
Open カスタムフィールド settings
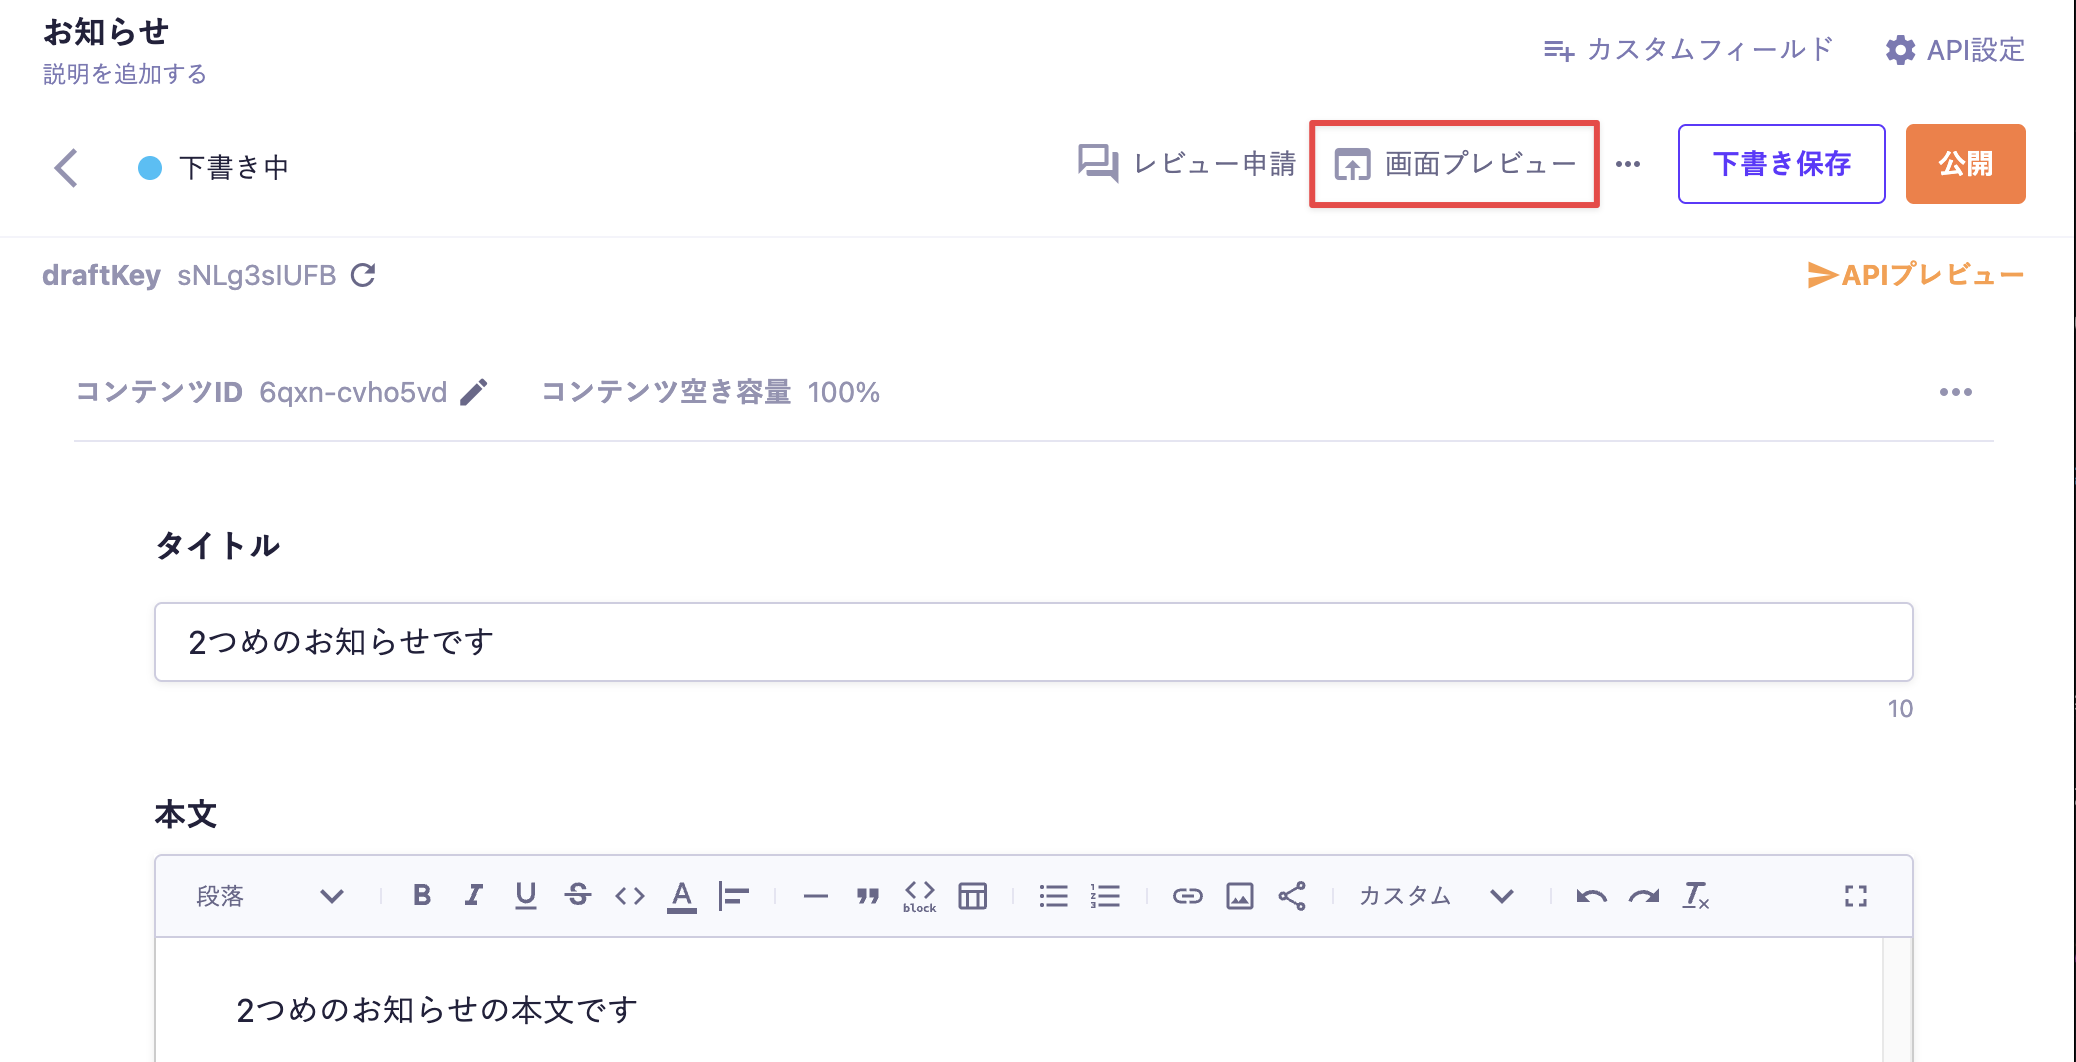[1688, 49]
